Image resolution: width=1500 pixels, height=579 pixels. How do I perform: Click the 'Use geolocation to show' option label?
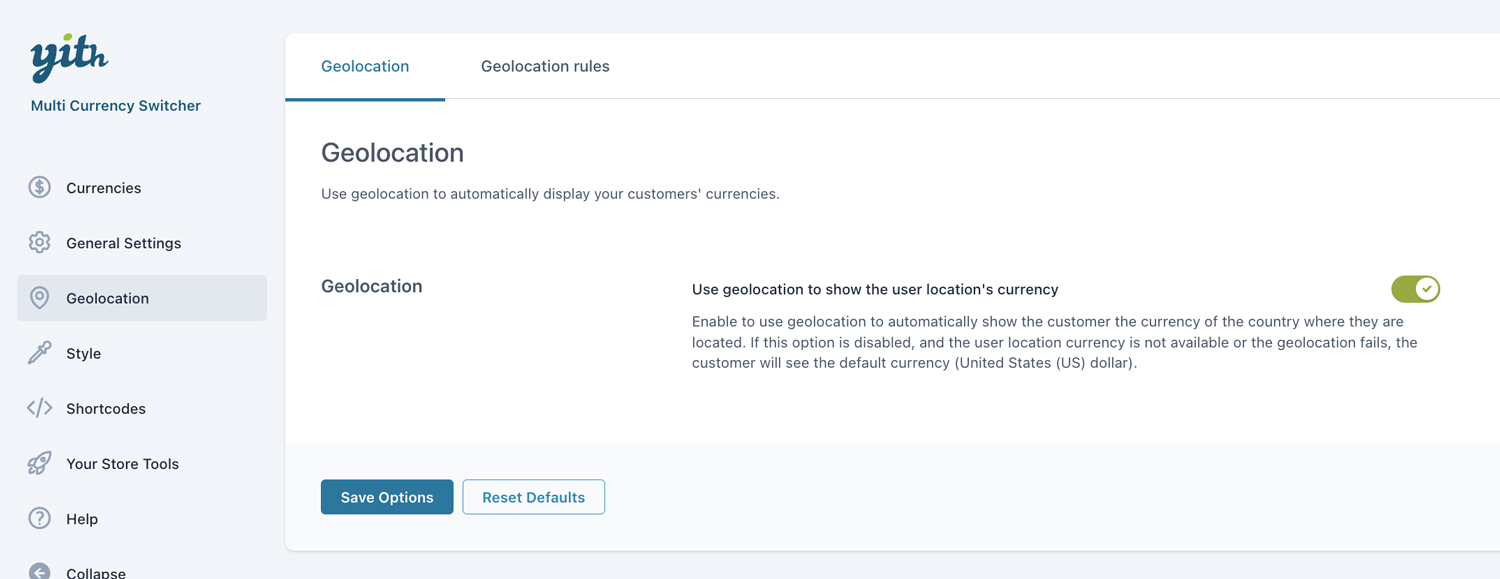[x=875, y=289]
